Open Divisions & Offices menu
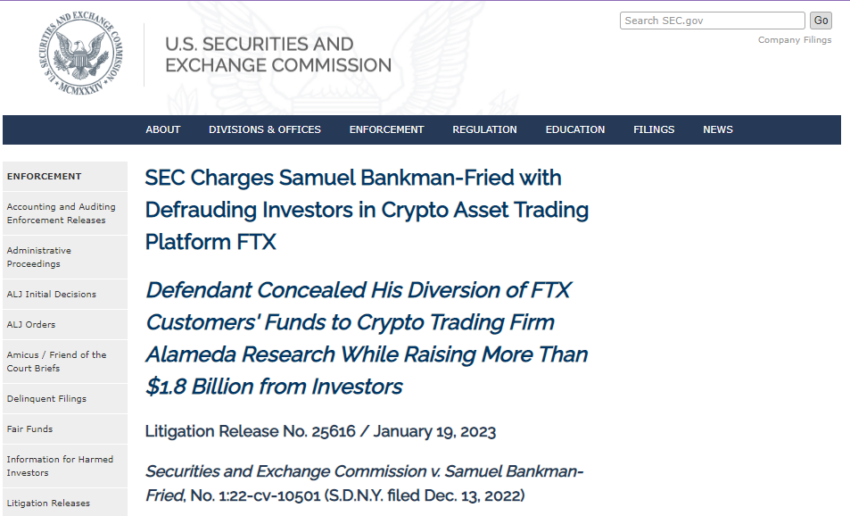The width and height of the screenshot is (850, 516). (265, 130)
